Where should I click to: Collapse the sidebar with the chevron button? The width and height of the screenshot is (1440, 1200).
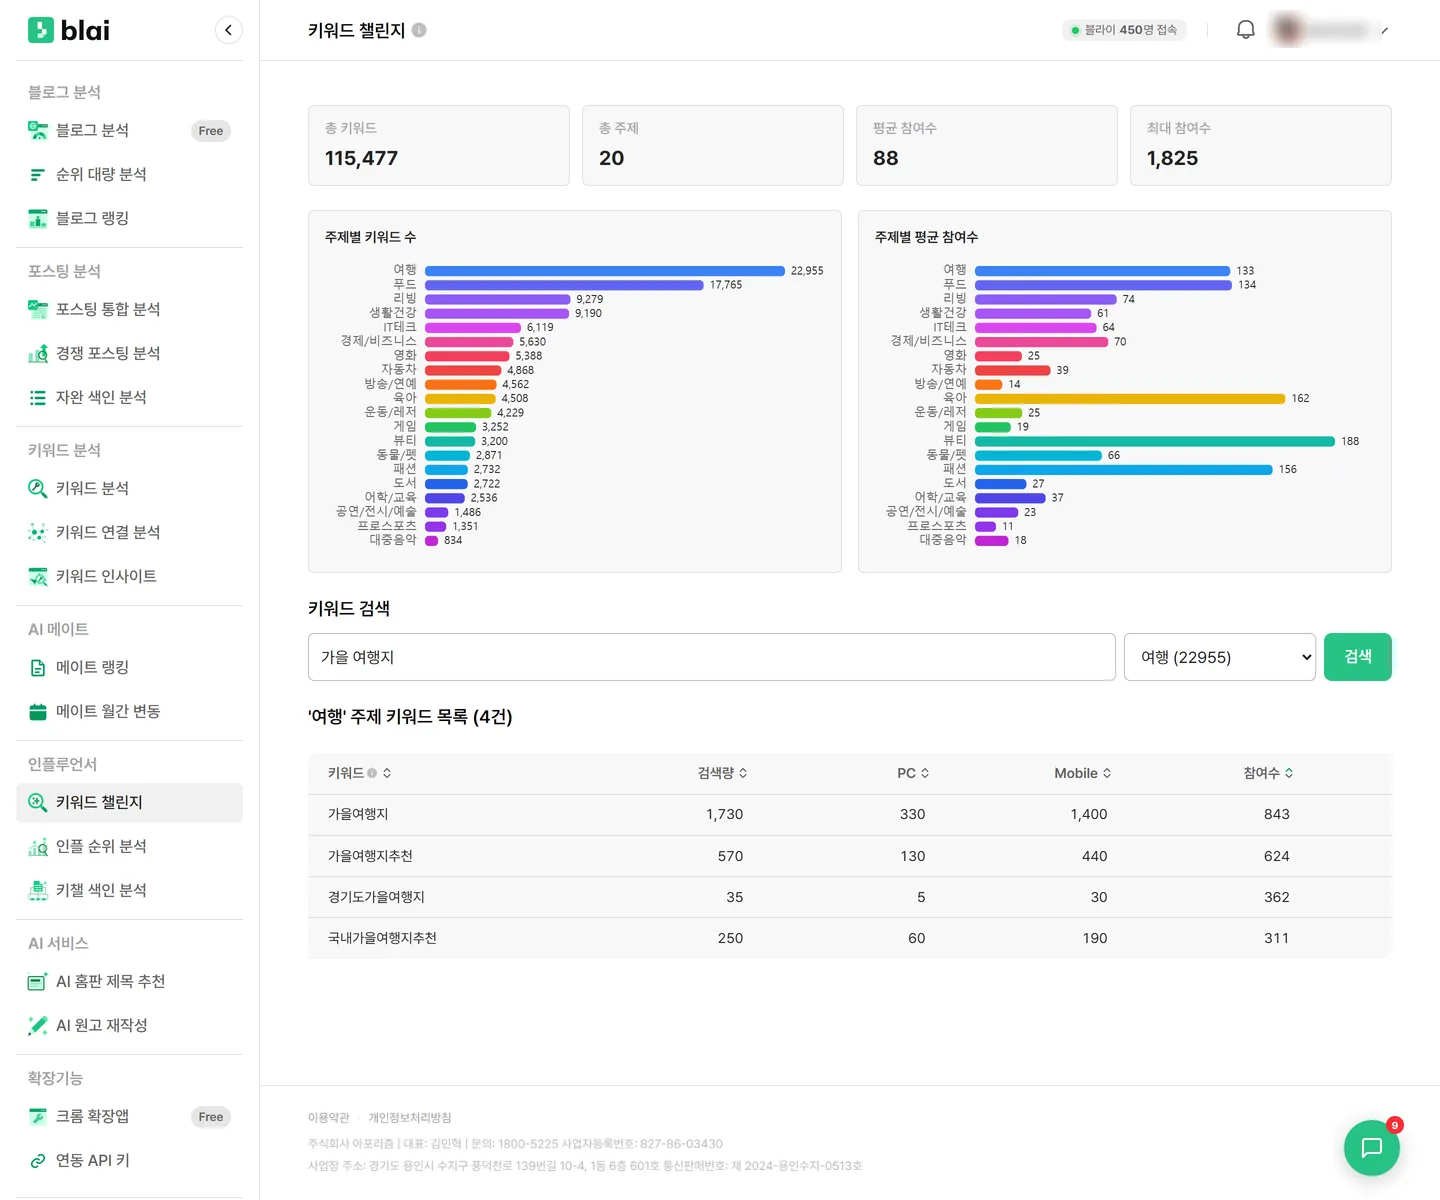[x=229, y=30]
